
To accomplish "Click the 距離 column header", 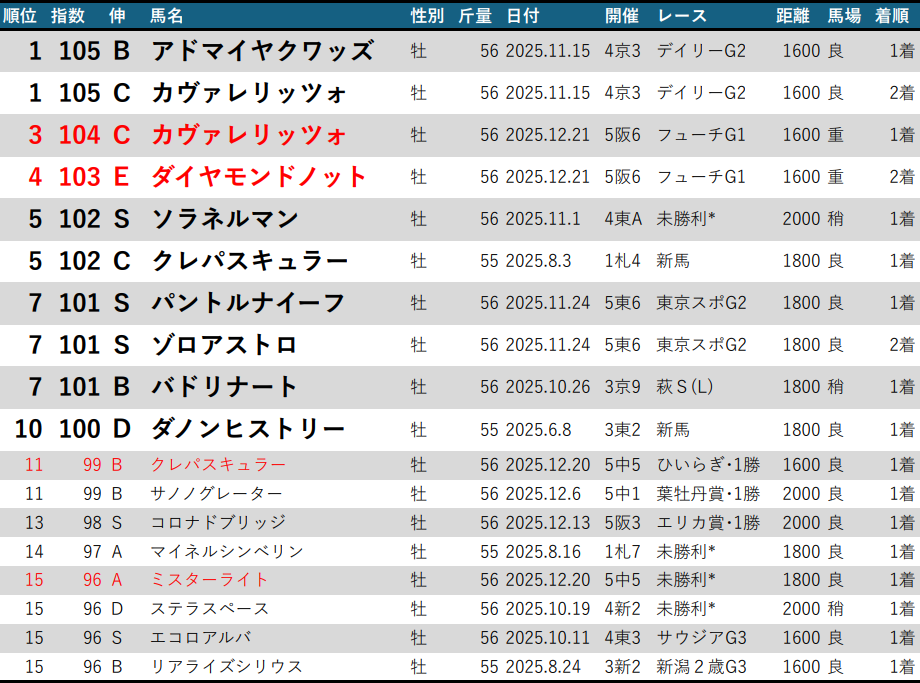I will (x=795, y=15).
